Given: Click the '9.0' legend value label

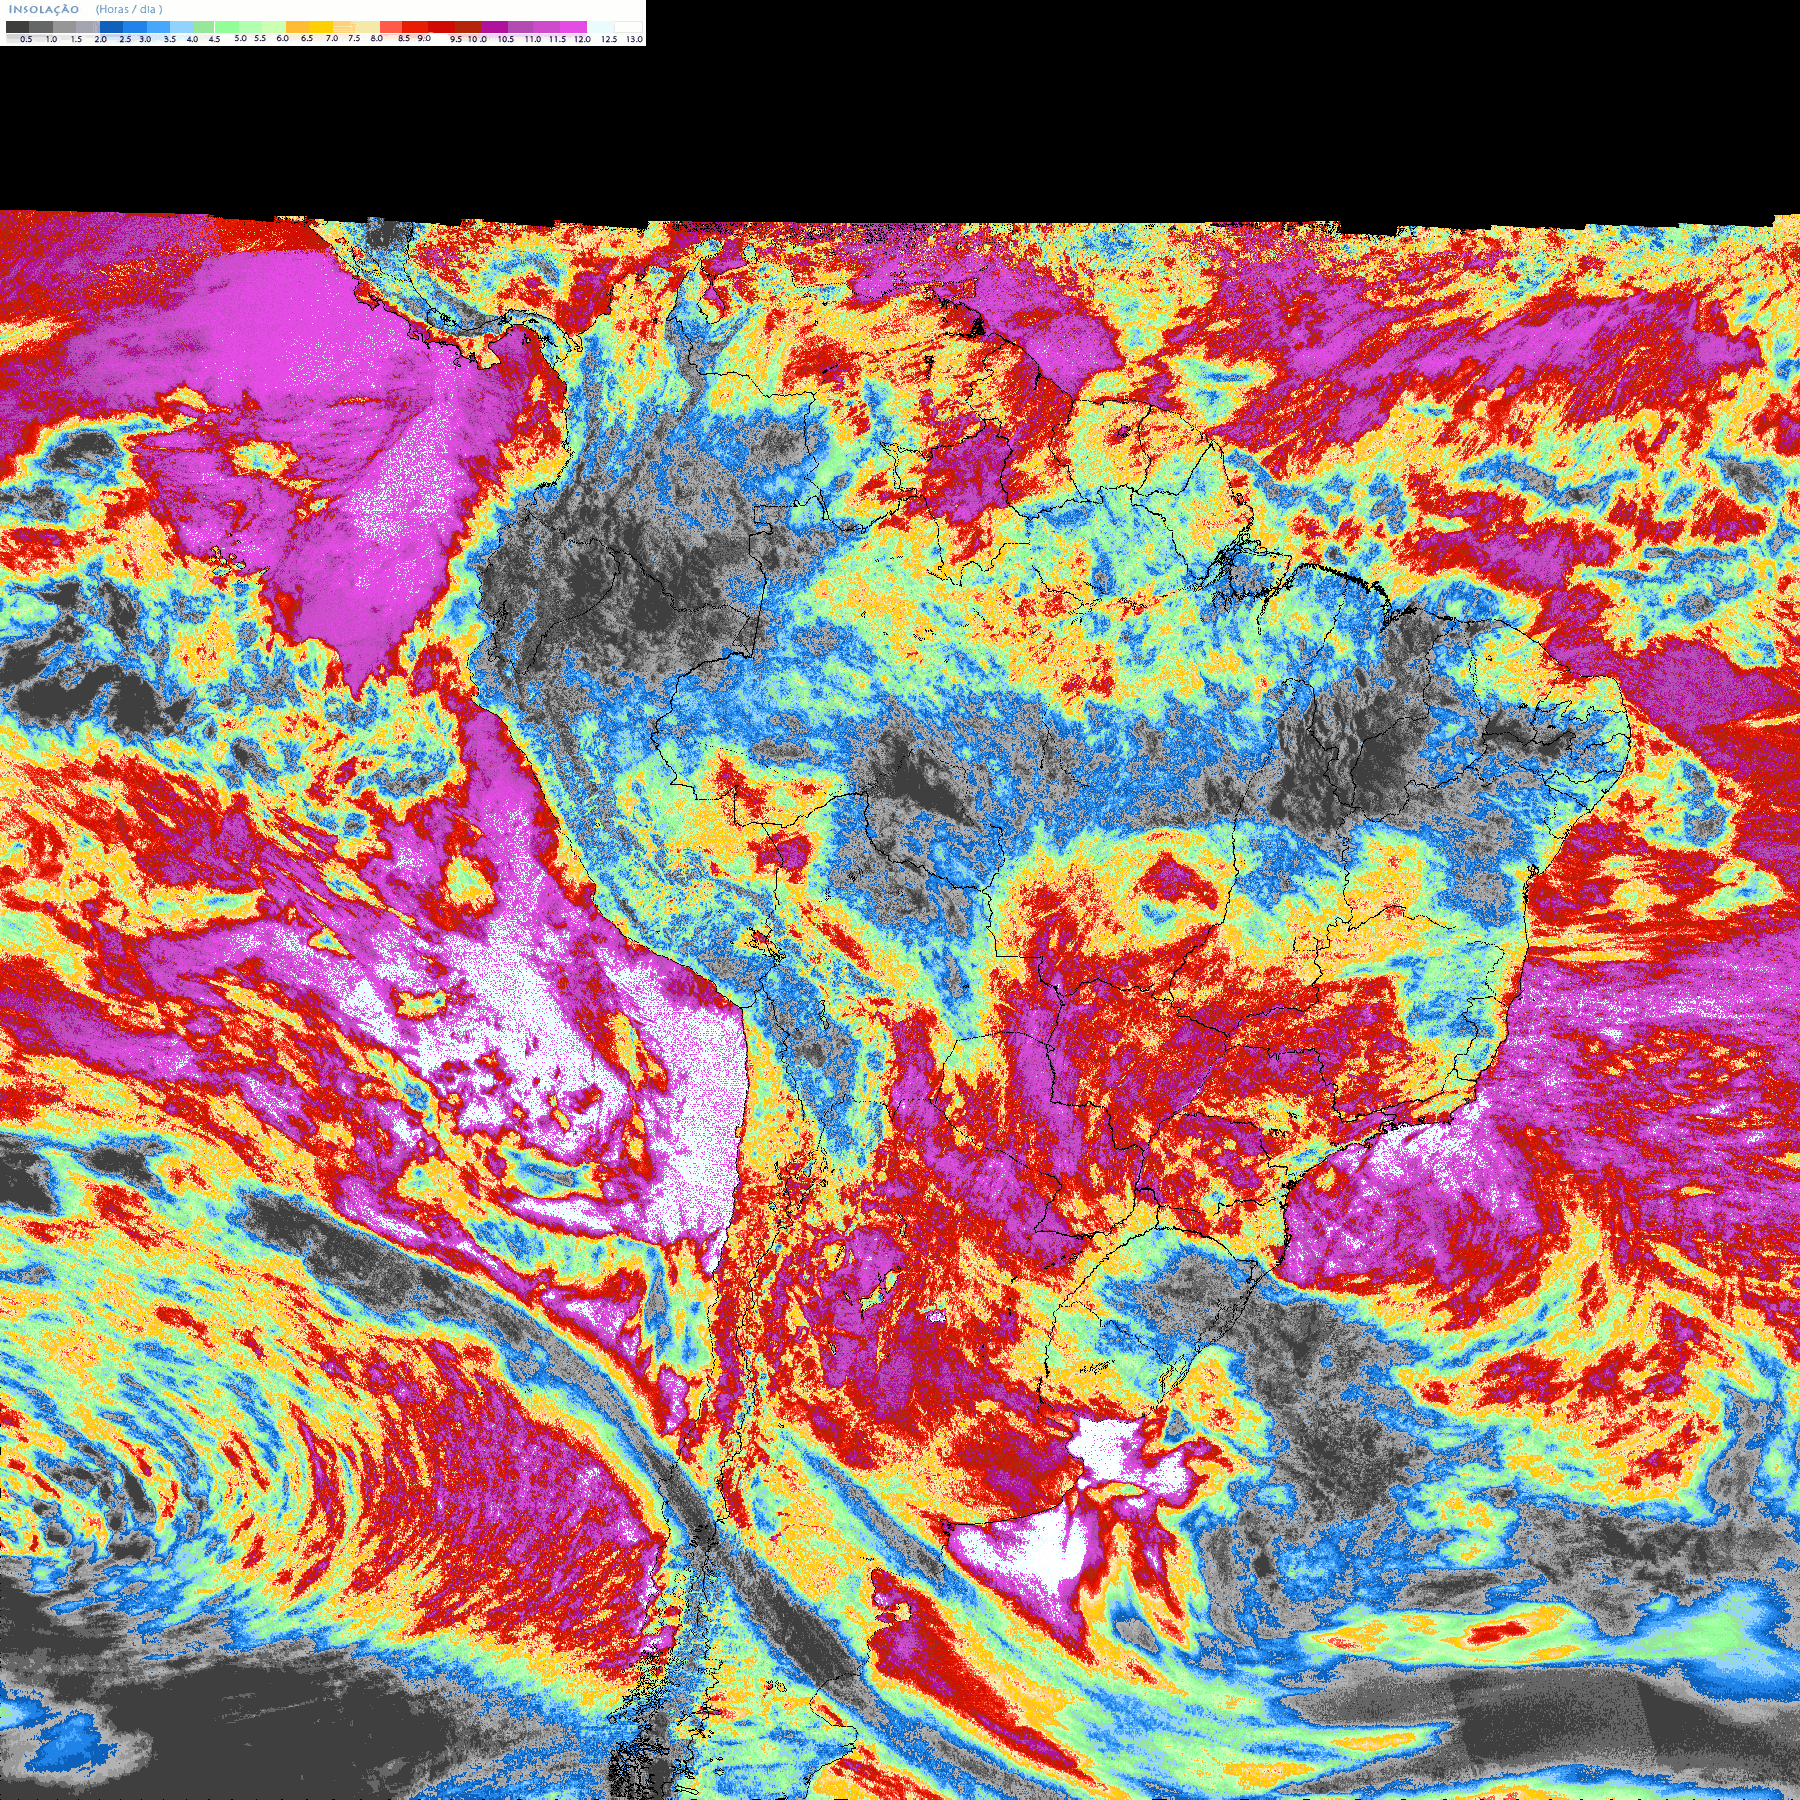Looking at the screenshot, I should click(424, 38).
